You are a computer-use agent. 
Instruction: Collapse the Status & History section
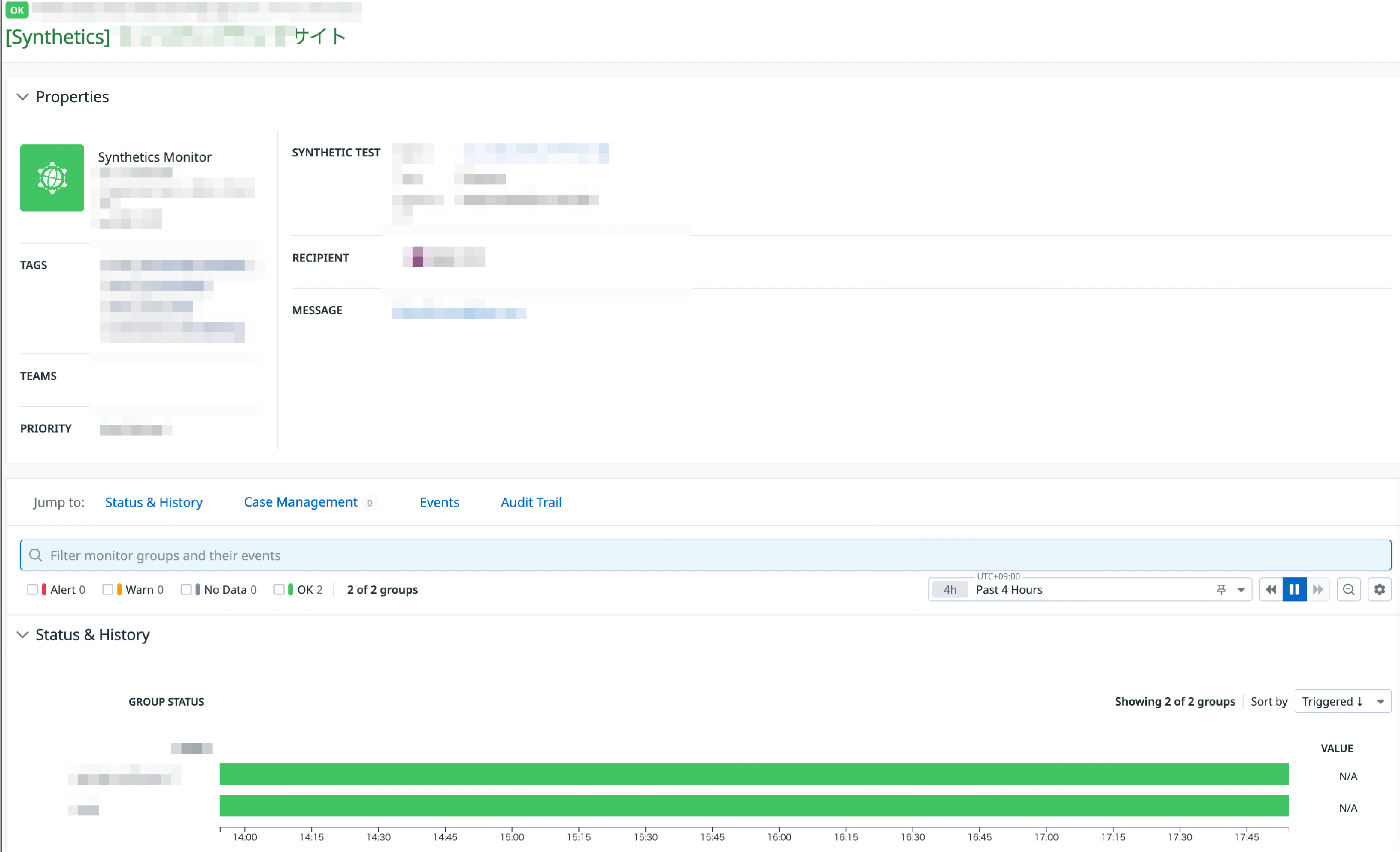[23, 635]
